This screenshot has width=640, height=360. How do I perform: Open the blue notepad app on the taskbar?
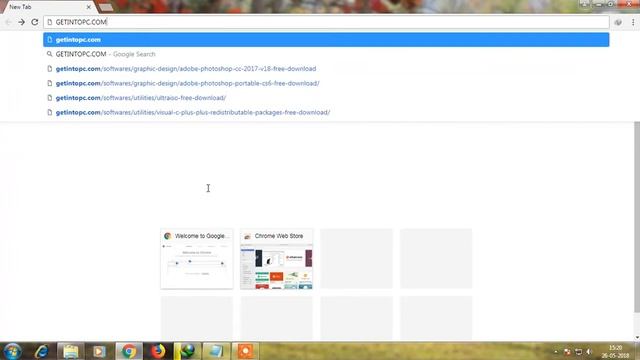tap(216, 351)
